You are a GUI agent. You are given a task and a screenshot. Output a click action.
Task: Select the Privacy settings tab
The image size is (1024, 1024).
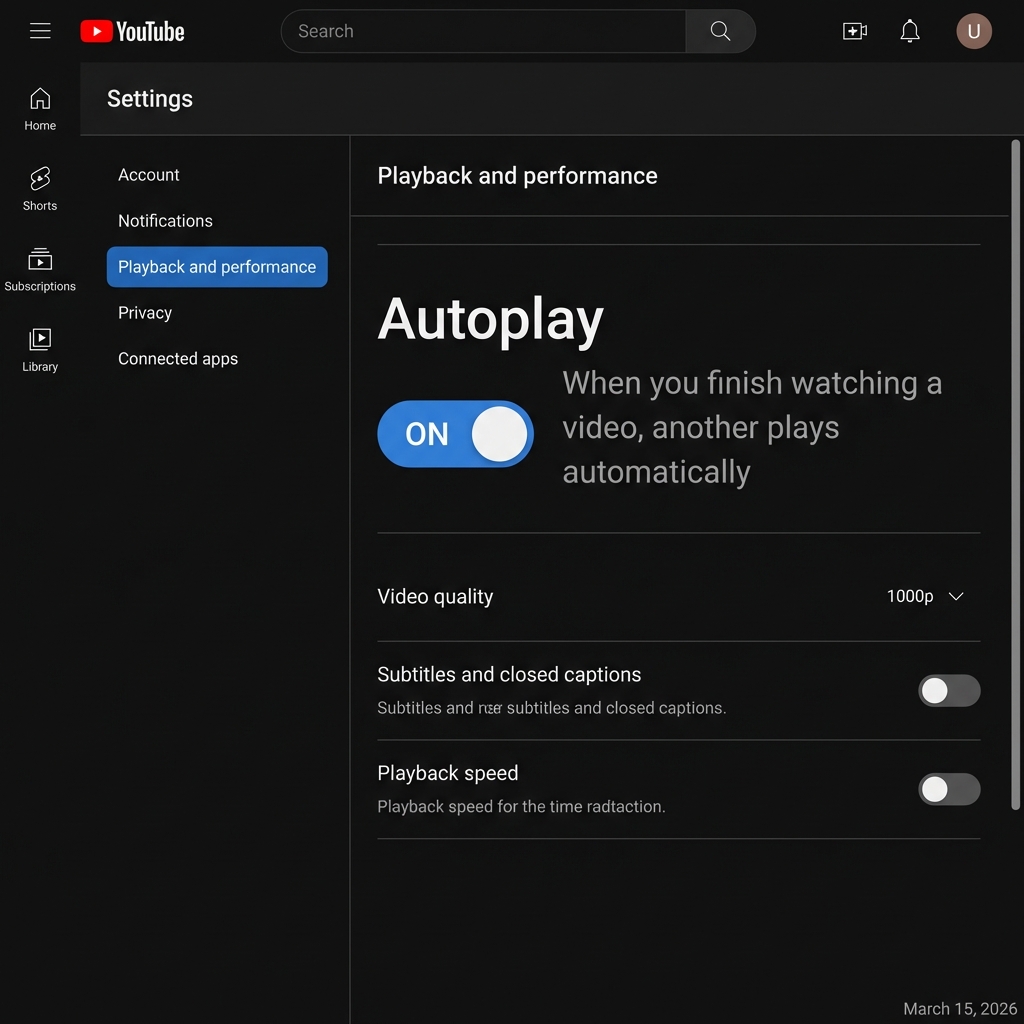pos(144,312)
